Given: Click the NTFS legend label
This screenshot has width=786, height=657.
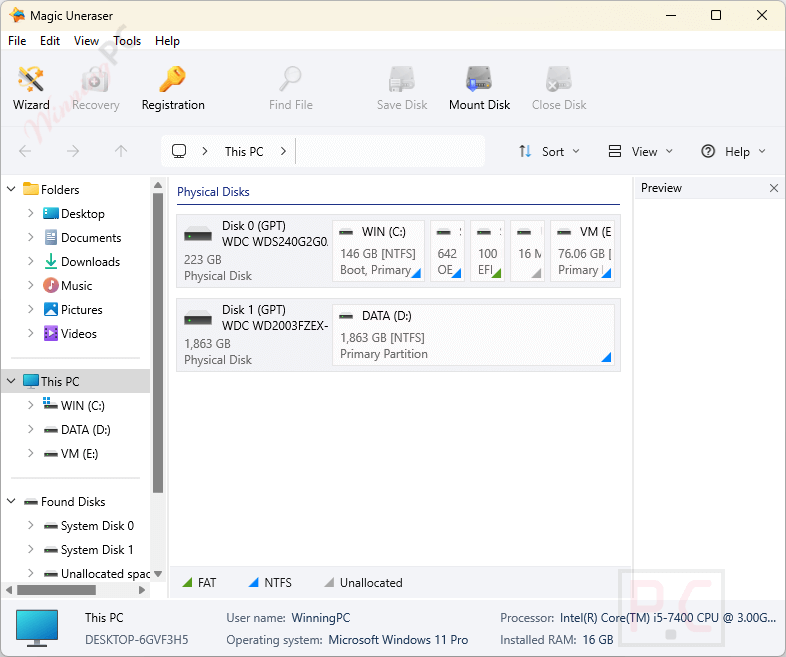Looking at the screenshot, I should [x=278, y=582].
